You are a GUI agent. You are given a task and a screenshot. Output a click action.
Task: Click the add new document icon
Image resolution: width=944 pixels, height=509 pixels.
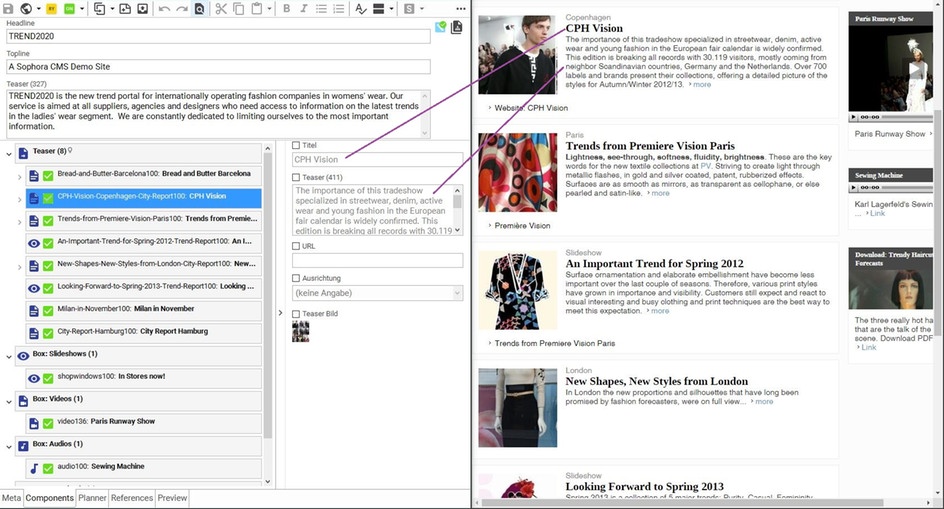[125, 8]
